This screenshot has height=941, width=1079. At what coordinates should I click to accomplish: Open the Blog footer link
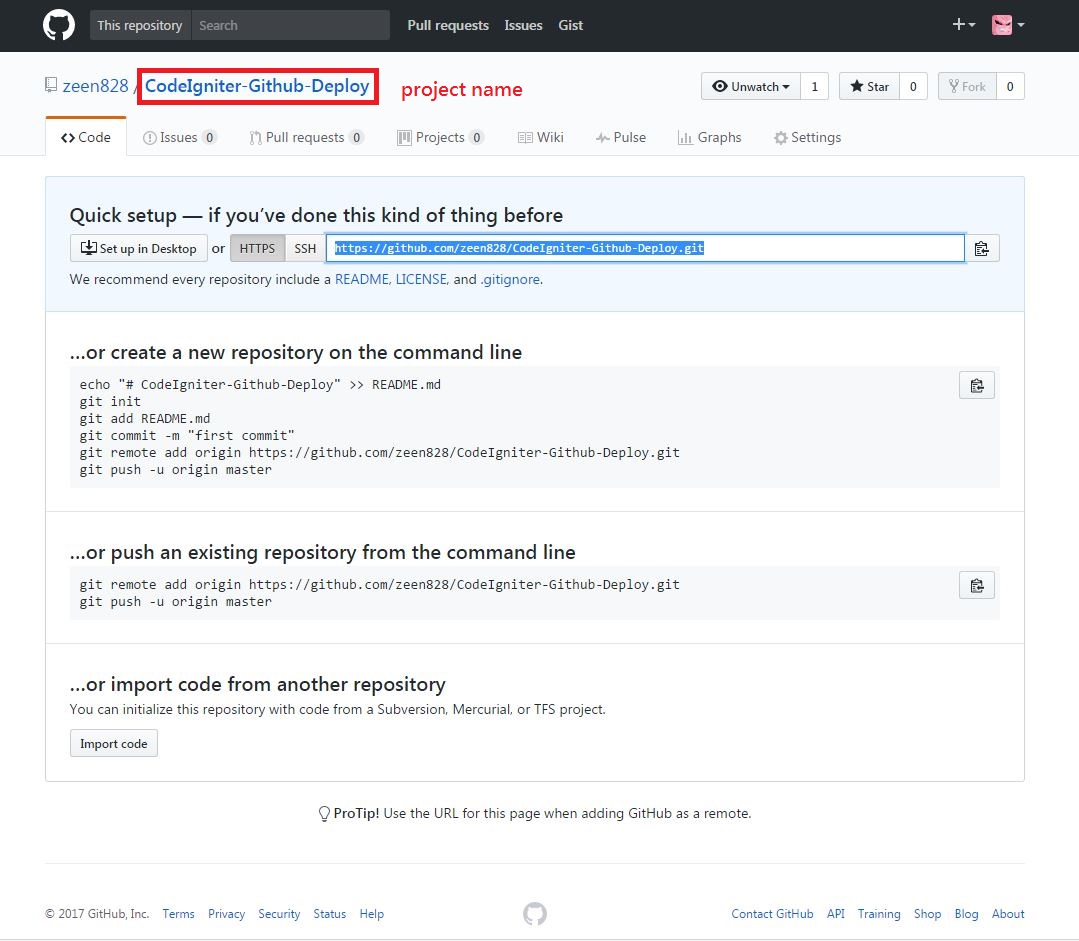pyautogui.click(x=966, y=913)
